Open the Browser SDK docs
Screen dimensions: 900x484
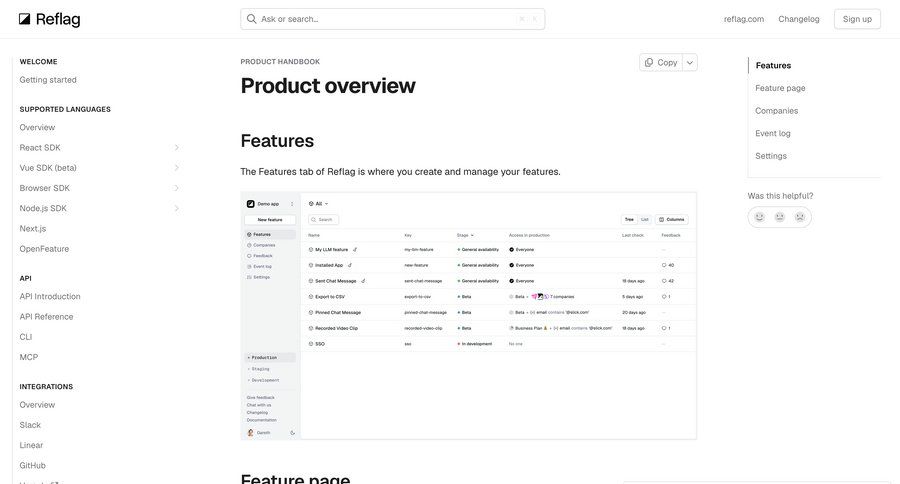click(x=45, y=188)
